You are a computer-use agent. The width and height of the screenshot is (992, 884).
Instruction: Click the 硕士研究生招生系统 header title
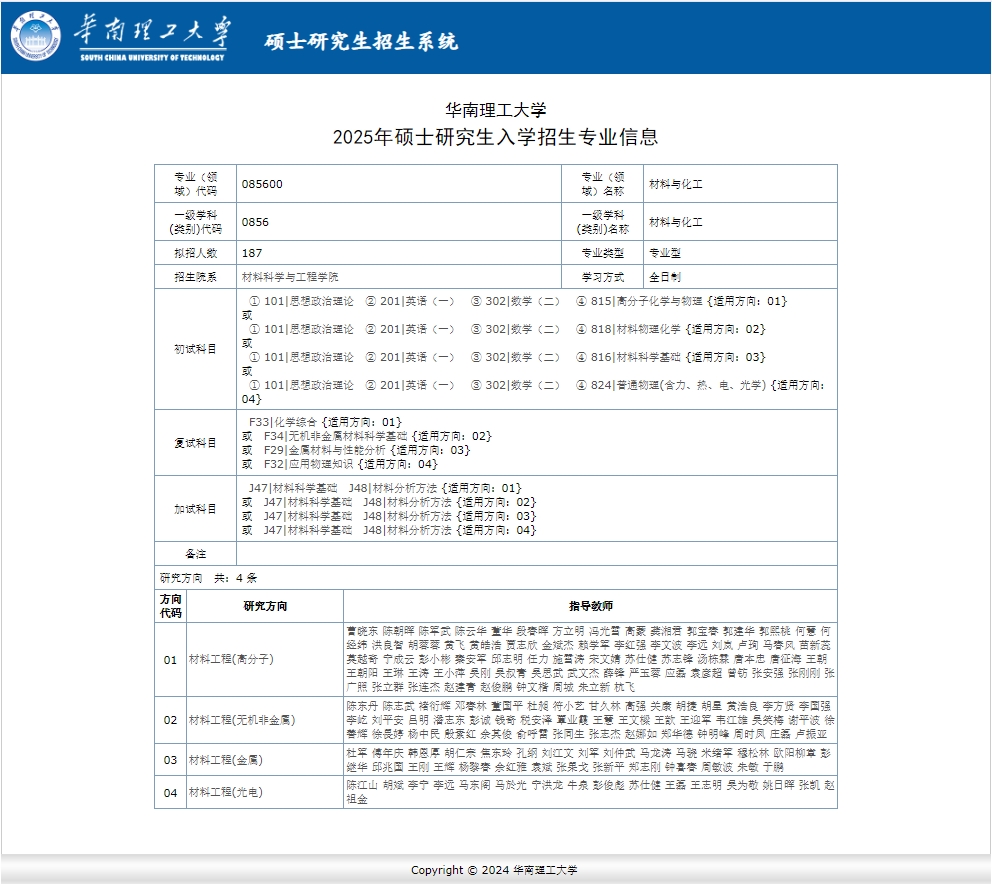361,41
